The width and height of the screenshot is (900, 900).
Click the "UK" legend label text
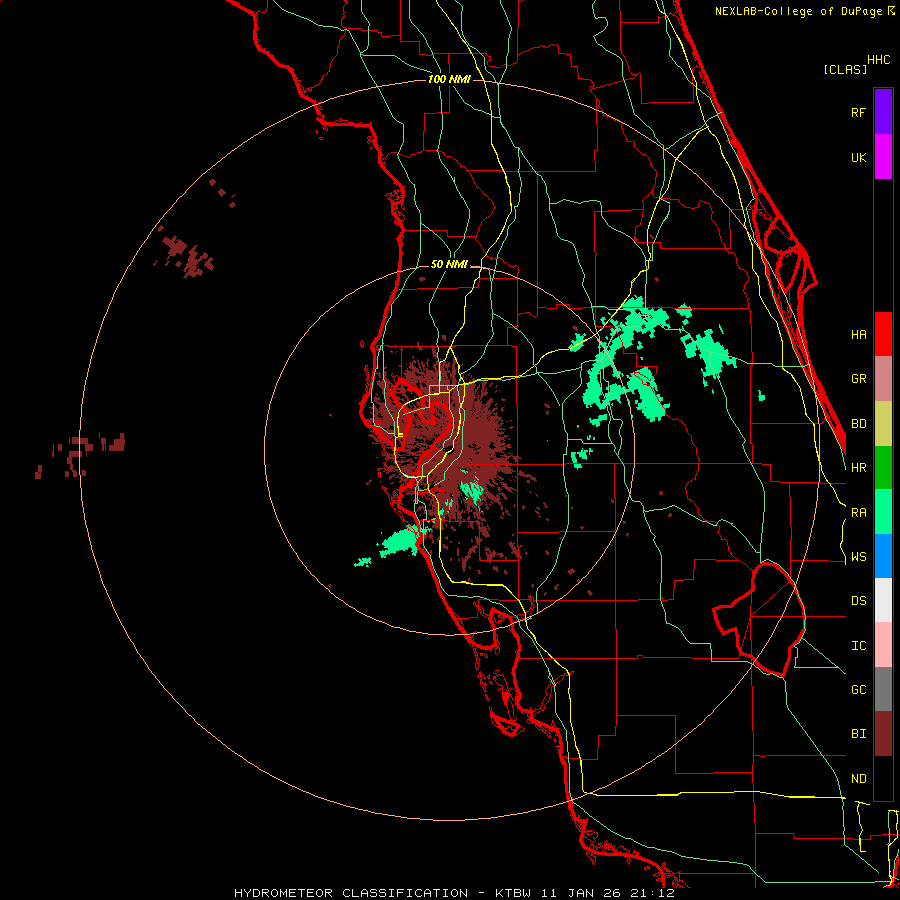[858, 157]
